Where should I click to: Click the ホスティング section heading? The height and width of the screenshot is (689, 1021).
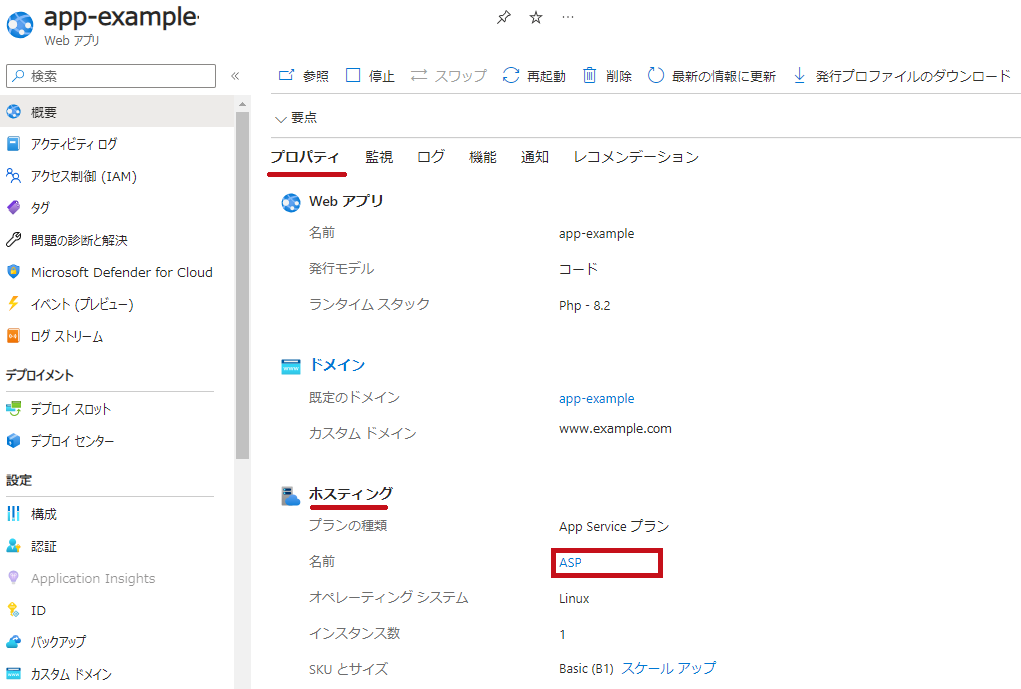pos(351,494)
